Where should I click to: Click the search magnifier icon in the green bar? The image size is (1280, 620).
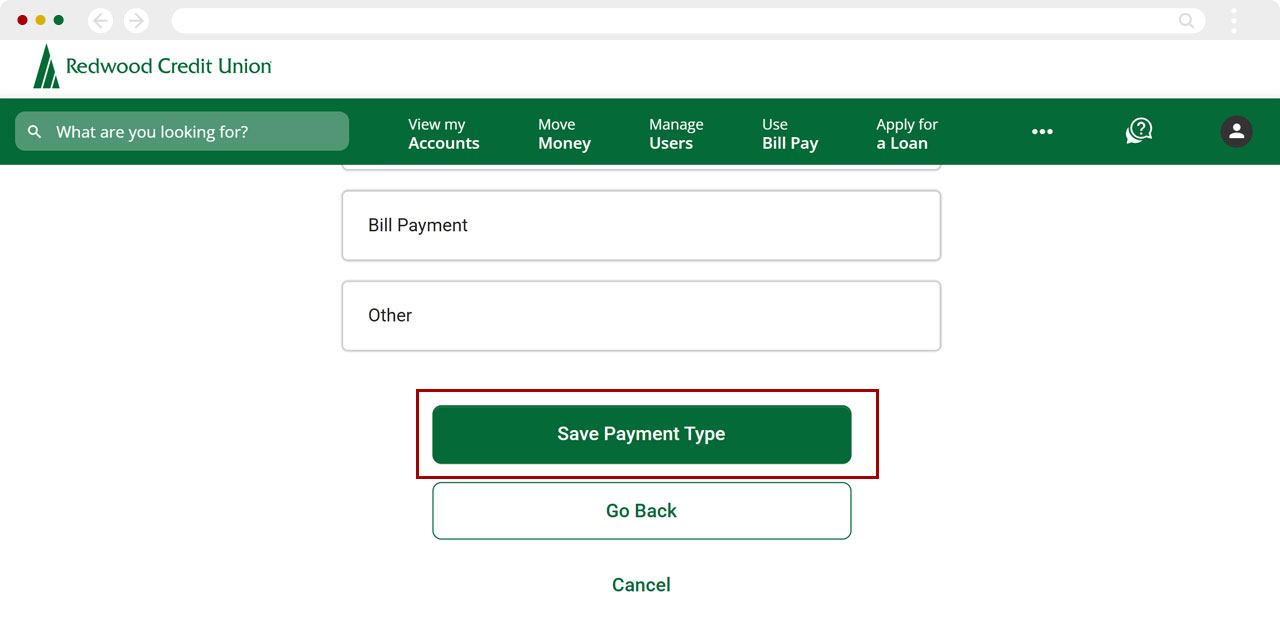pos(35,132)
